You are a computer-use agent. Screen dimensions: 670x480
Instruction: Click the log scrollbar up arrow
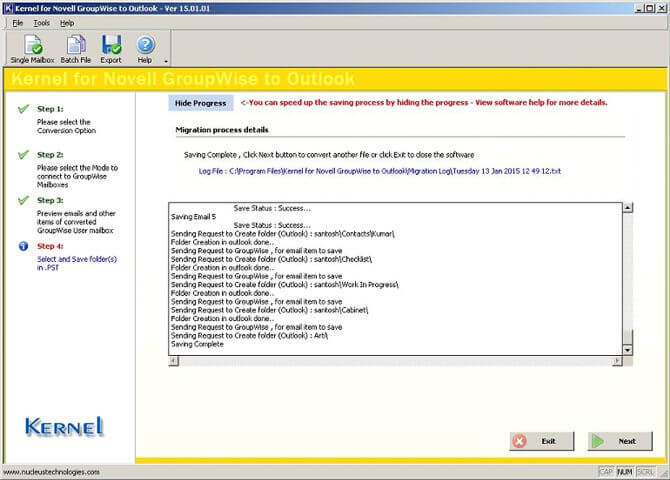click(x=627, y=208)
